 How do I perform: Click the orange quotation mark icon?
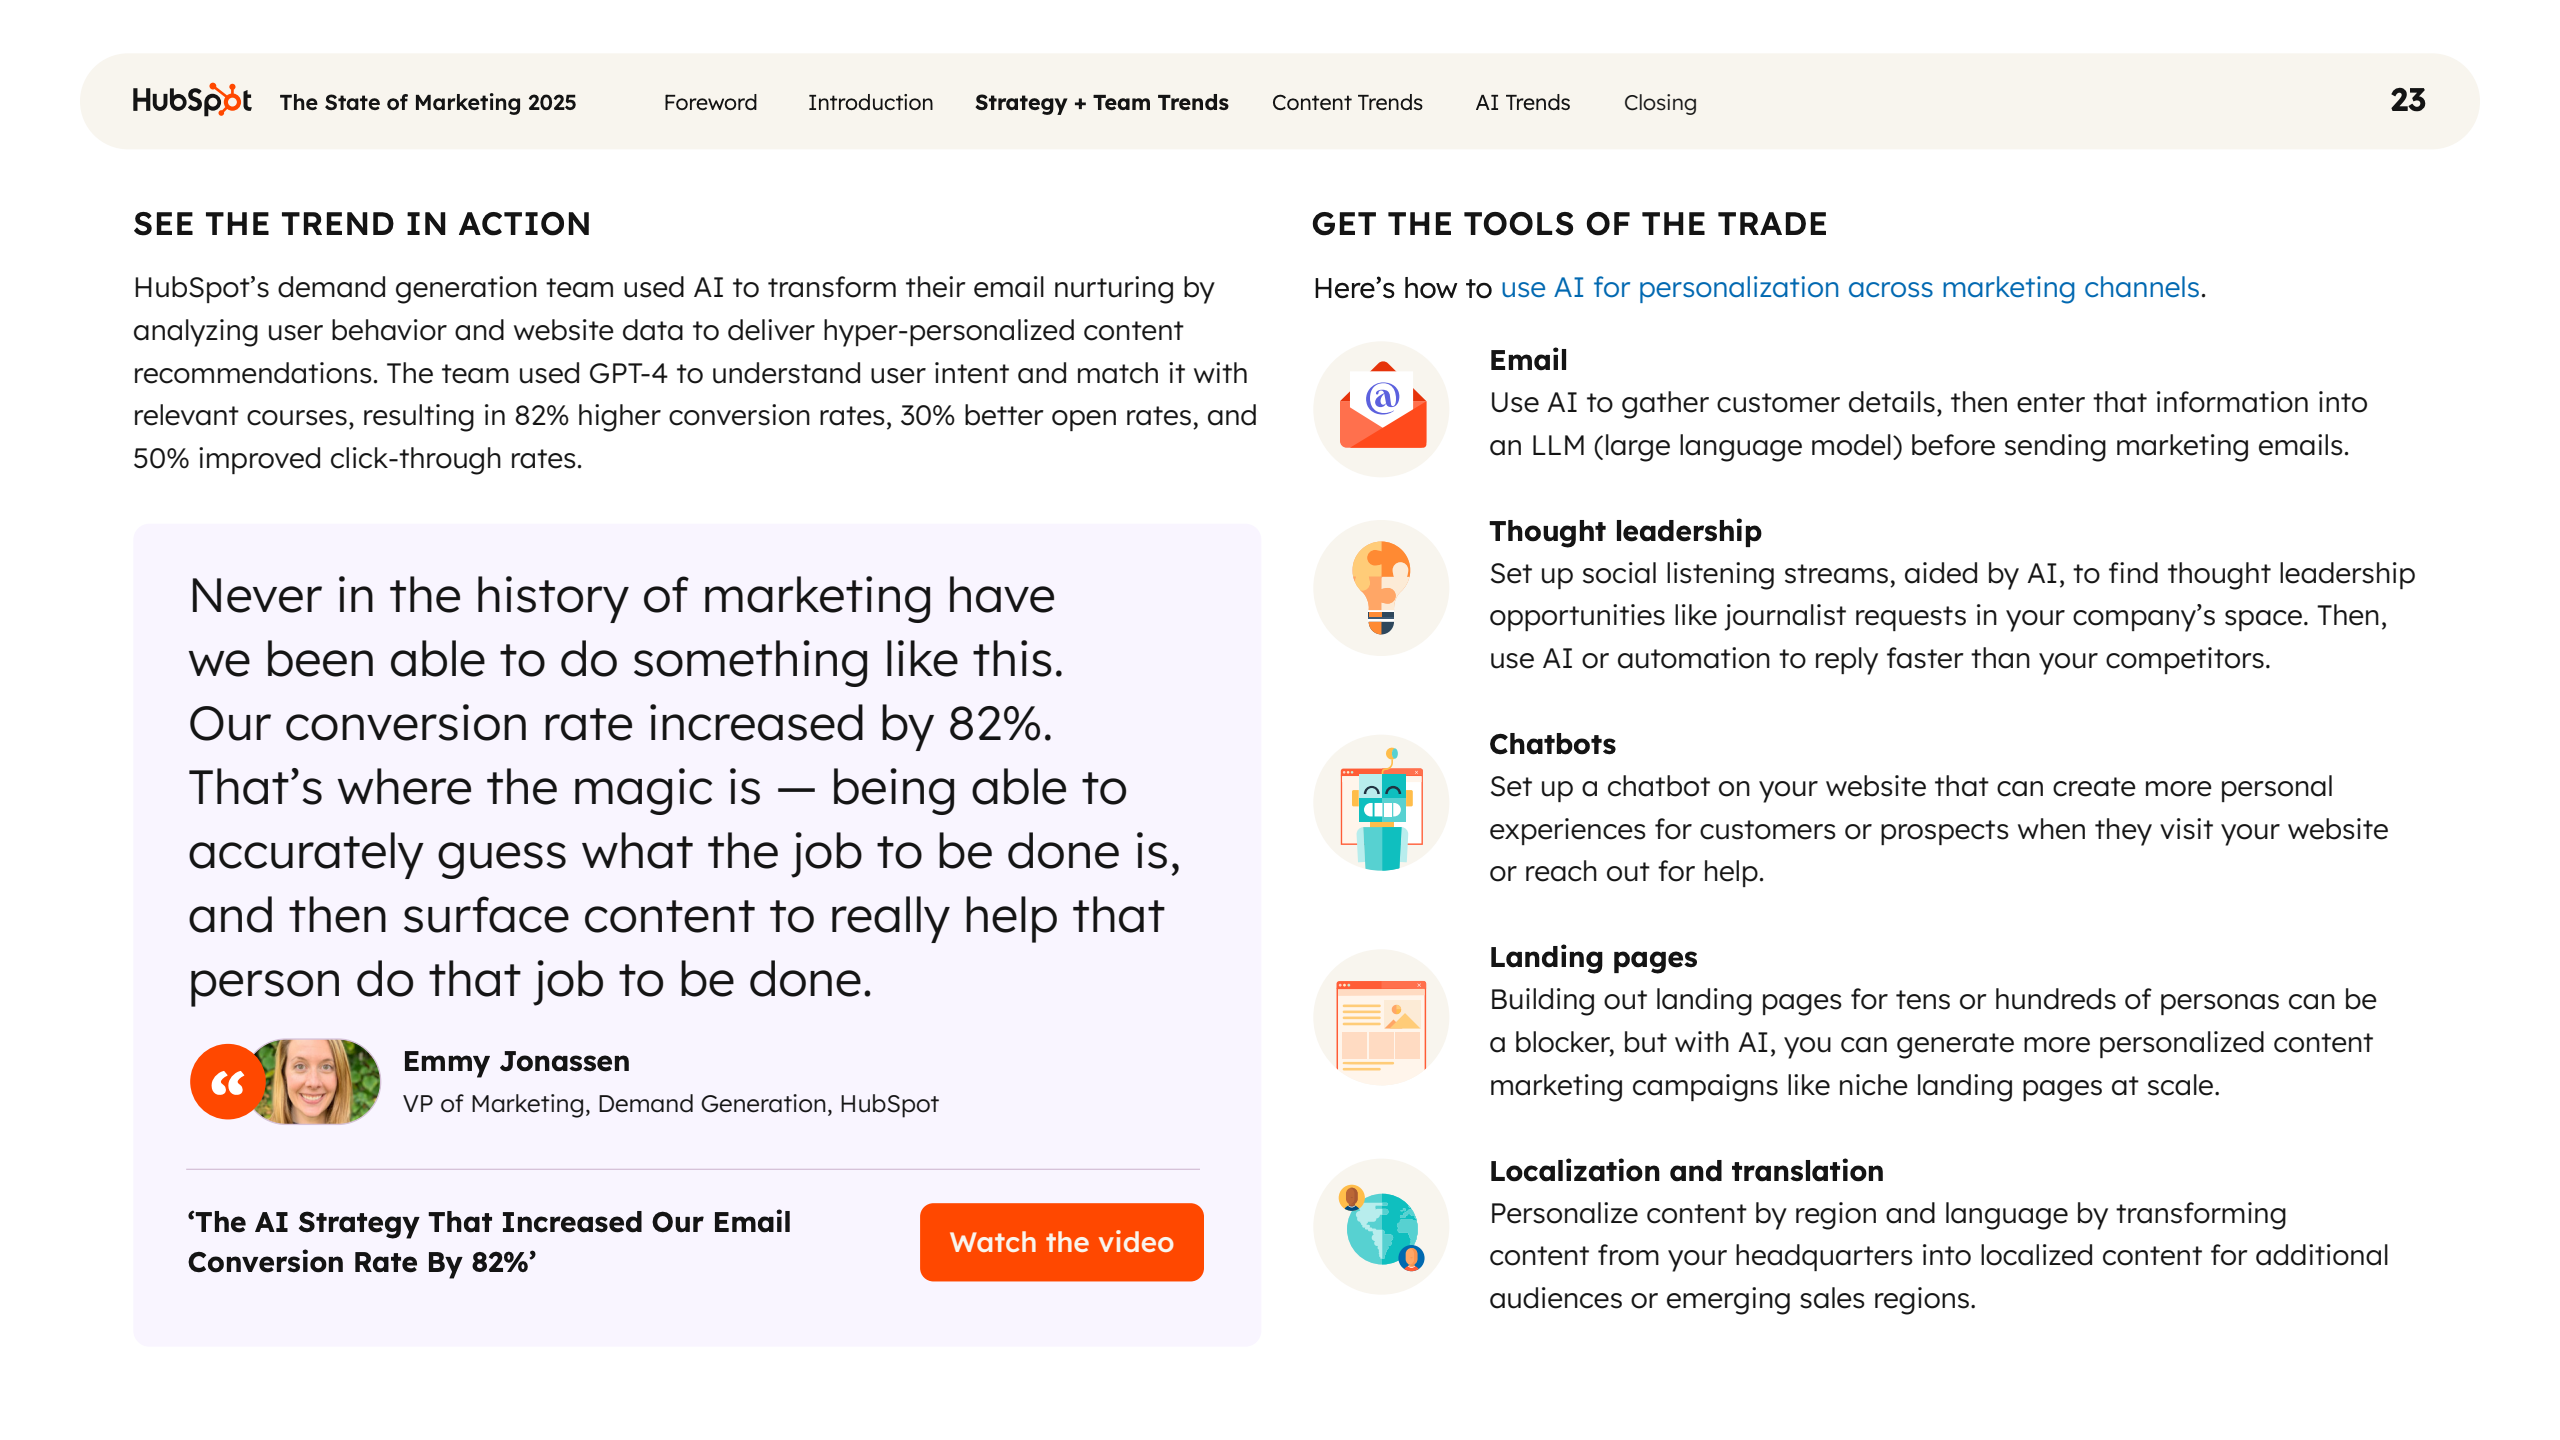coord(228,1082)
